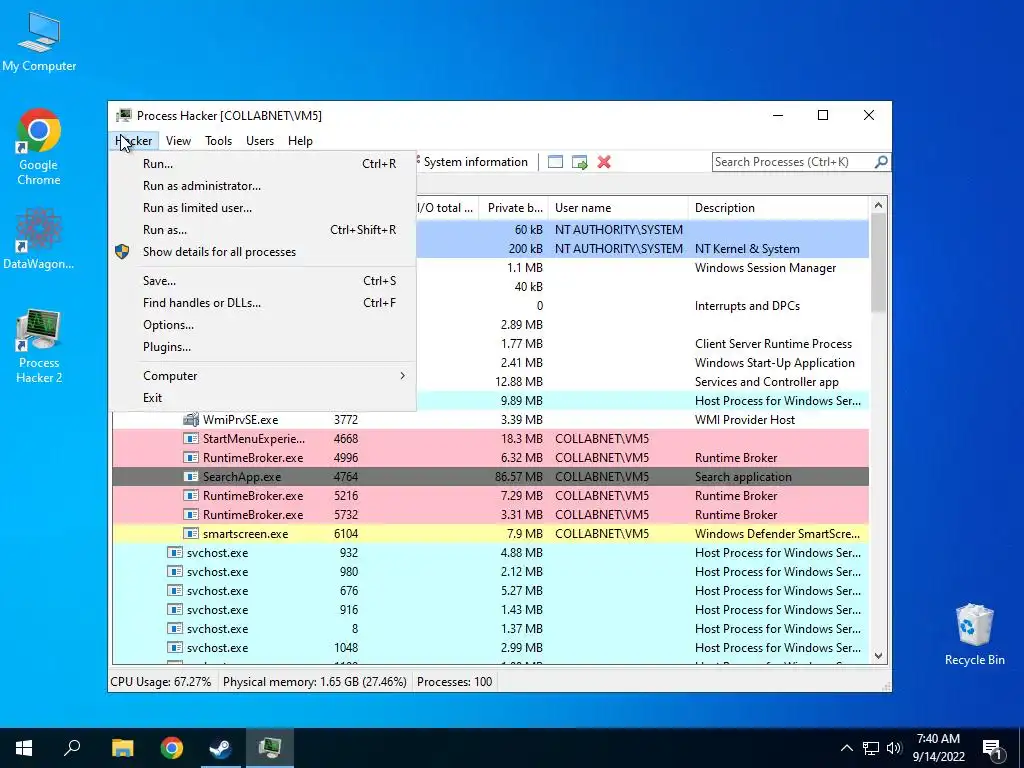Choose Find handles or DLLs...
Screen dimensions: 1024x768
click(264, 302)
